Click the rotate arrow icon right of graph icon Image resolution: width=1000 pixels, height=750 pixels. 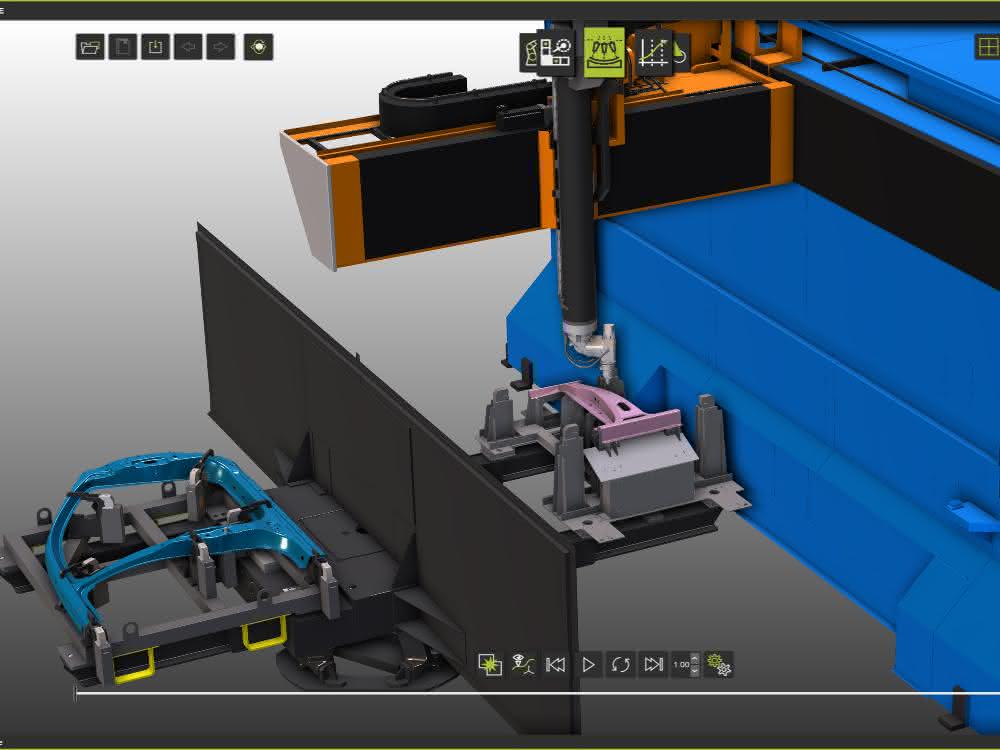click(x=680, y=53)
